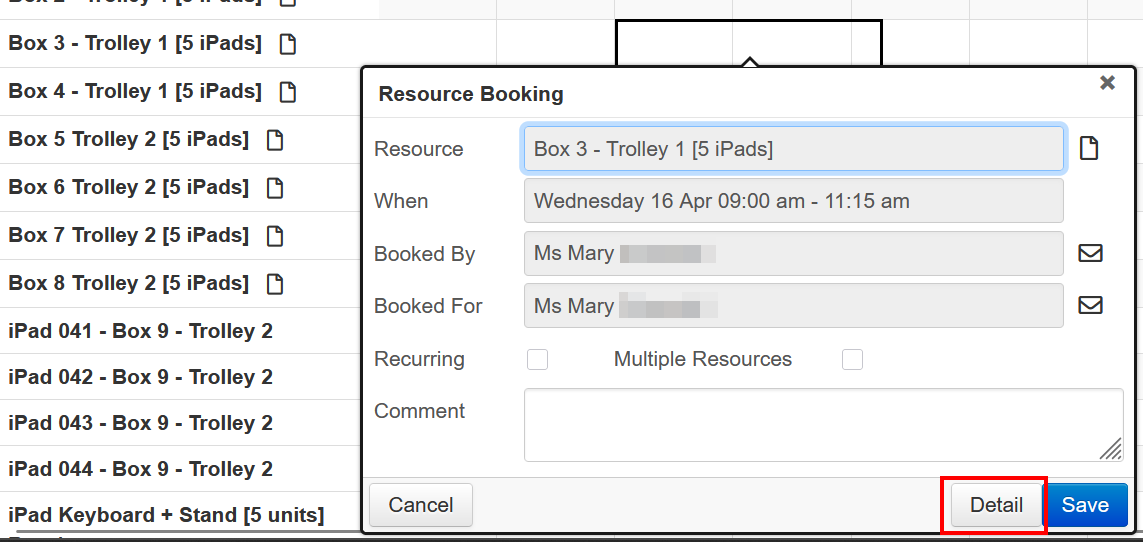
Task: Click document icon next to Box 5 Trolley 2
Action: (275, 140)
